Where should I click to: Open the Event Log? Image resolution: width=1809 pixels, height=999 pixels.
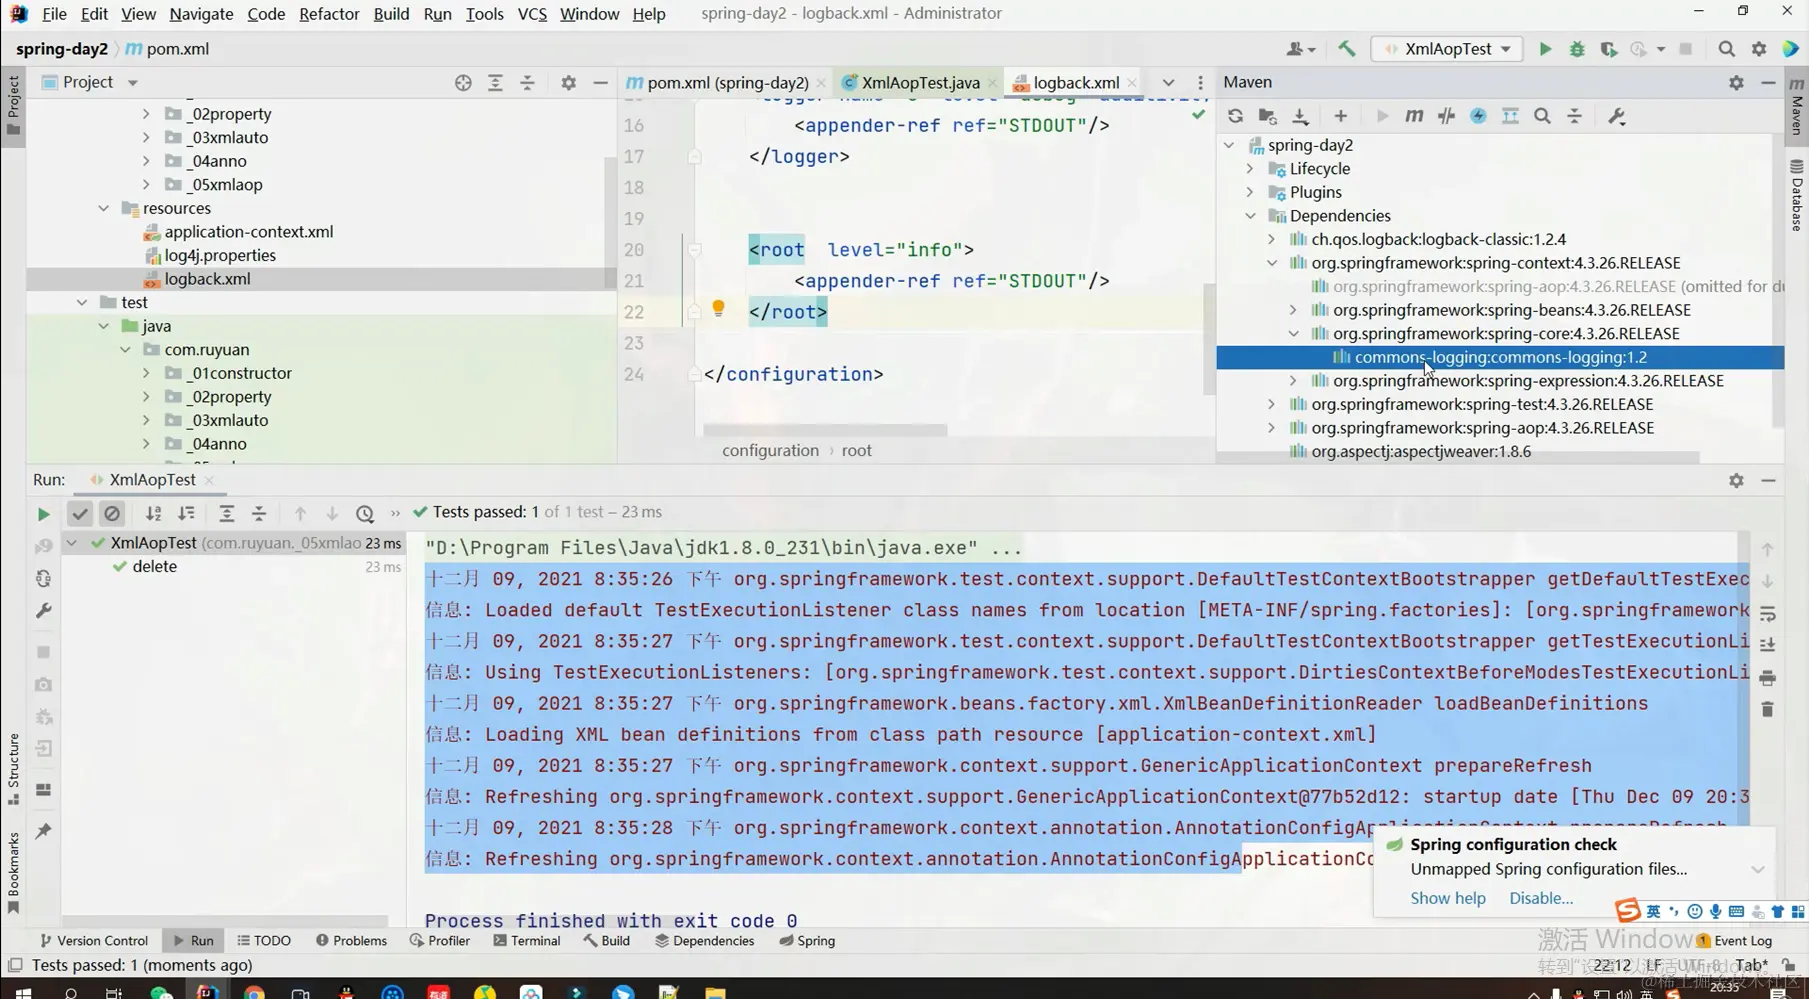[x=1734, y=940]
